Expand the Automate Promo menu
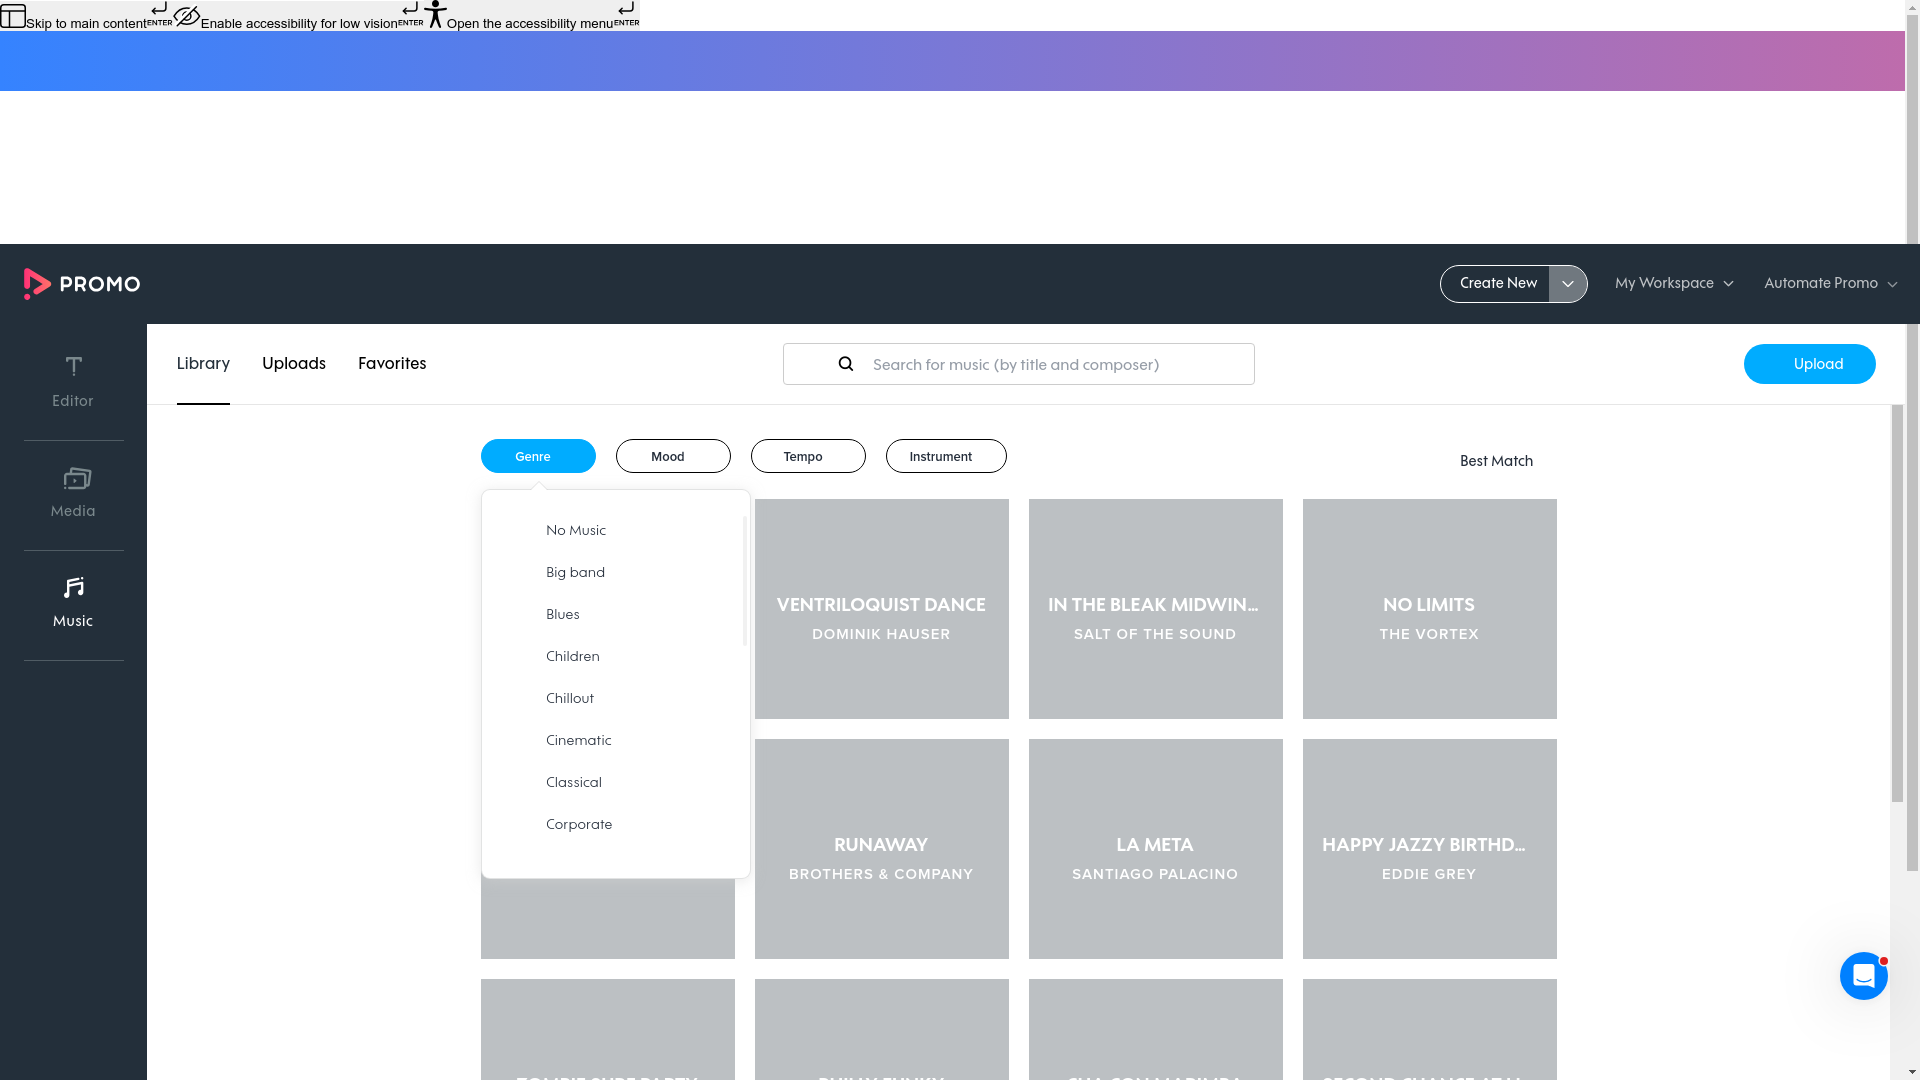Image resolution: width=1920 pixels, height=1080 pixels. pyautogui.click(x=1828, y=283)
